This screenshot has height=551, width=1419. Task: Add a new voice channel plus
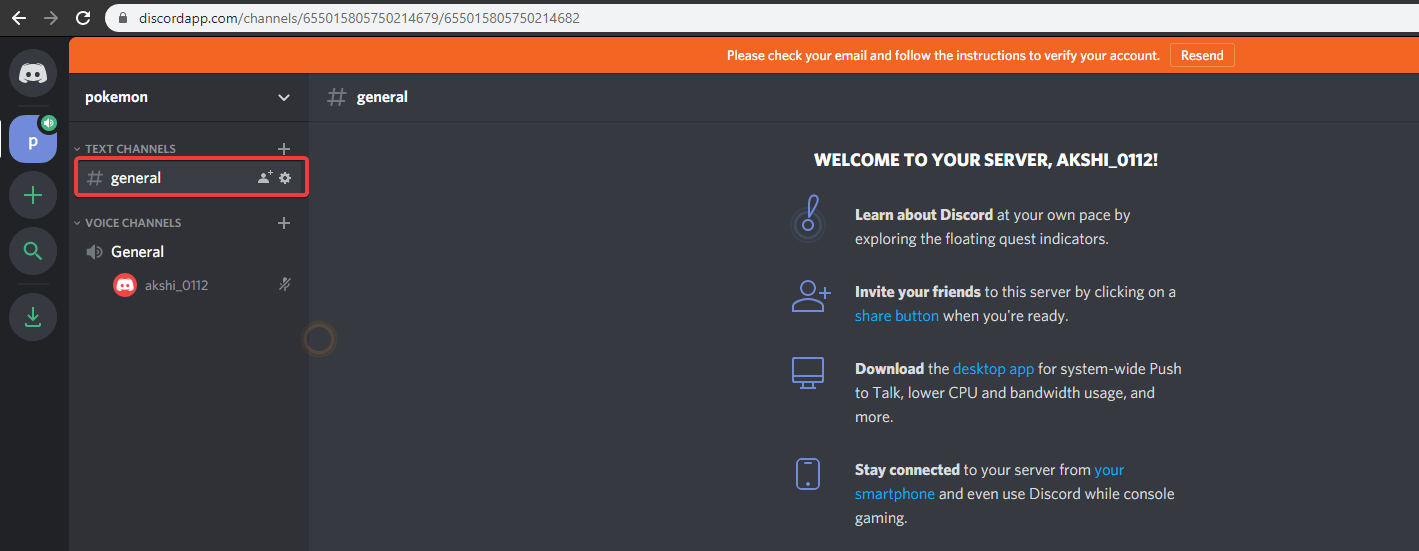point(284,223)
